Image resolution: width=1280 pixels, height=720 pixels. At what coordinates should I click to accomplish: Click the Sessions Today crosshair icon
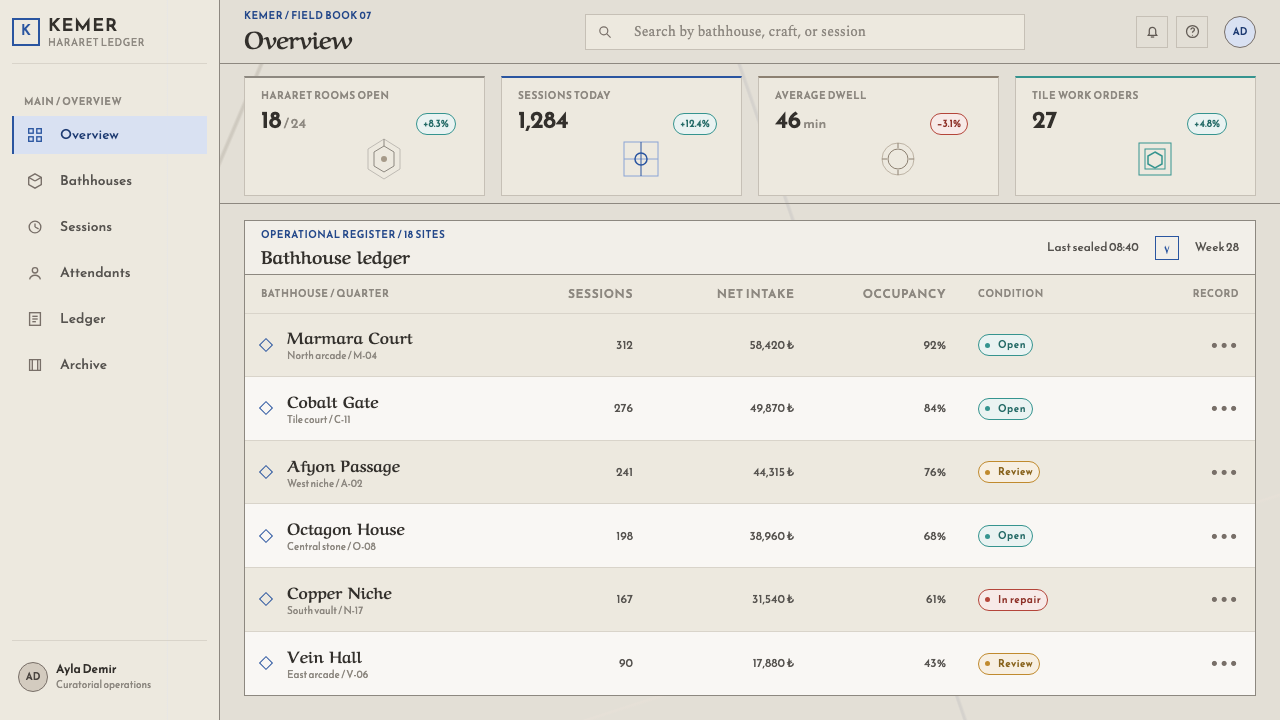[x=641, y=159]
